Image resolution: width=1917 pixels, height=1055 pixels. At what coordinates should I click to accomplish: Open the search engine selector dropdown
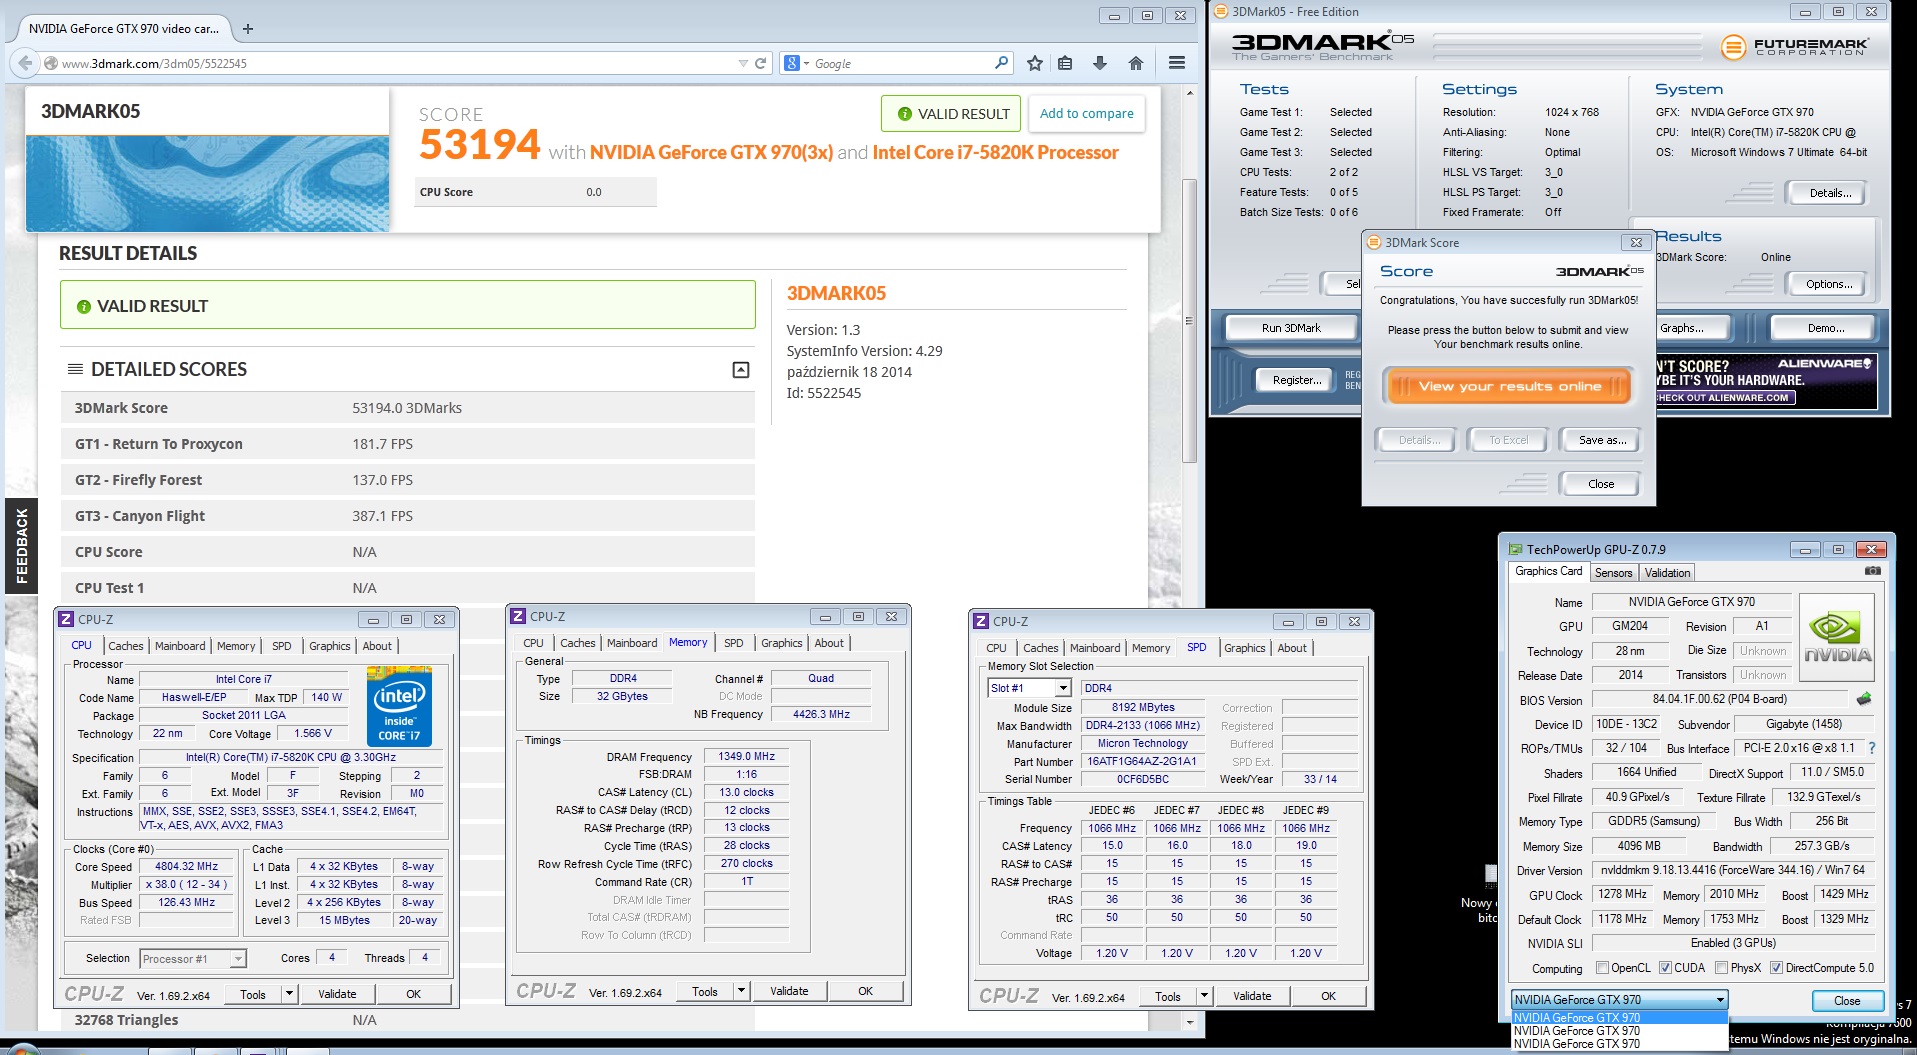coord(797,63)
